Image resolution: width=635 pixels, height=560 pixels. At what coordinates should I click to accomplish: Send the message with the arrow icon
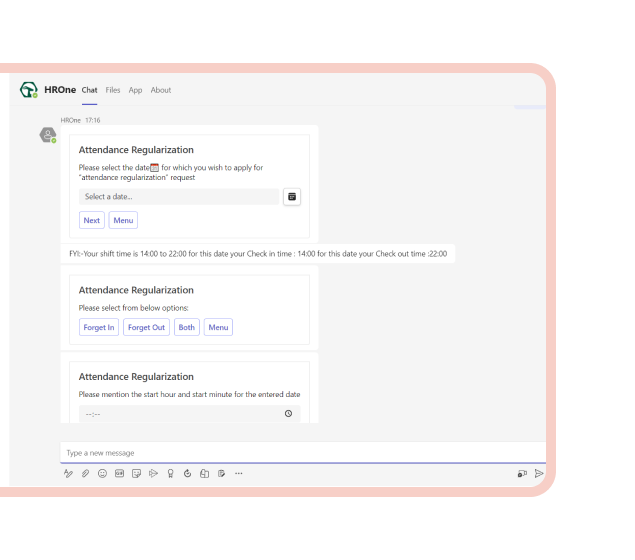click(539, 473)
